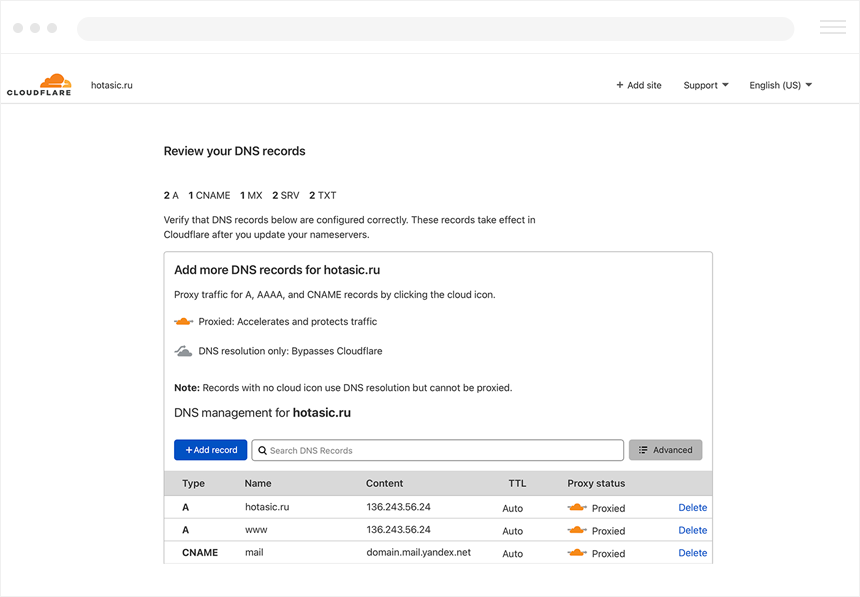860x597 pixels.
Task: Click the 136.243.56.24 content in www row
Action: pos(398,530)
